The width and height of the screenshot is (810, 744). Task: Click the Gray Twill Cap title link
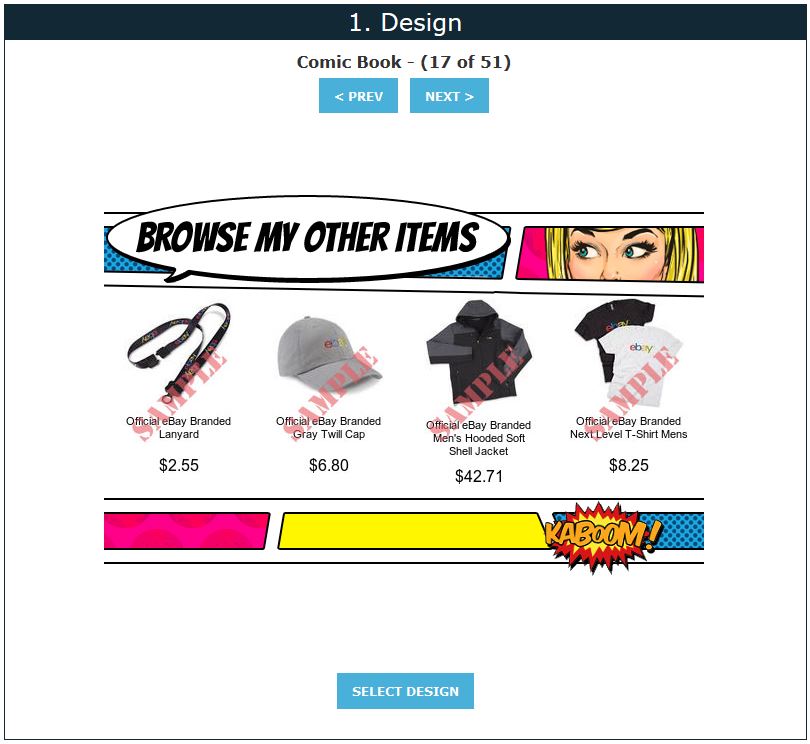[329, 428]
